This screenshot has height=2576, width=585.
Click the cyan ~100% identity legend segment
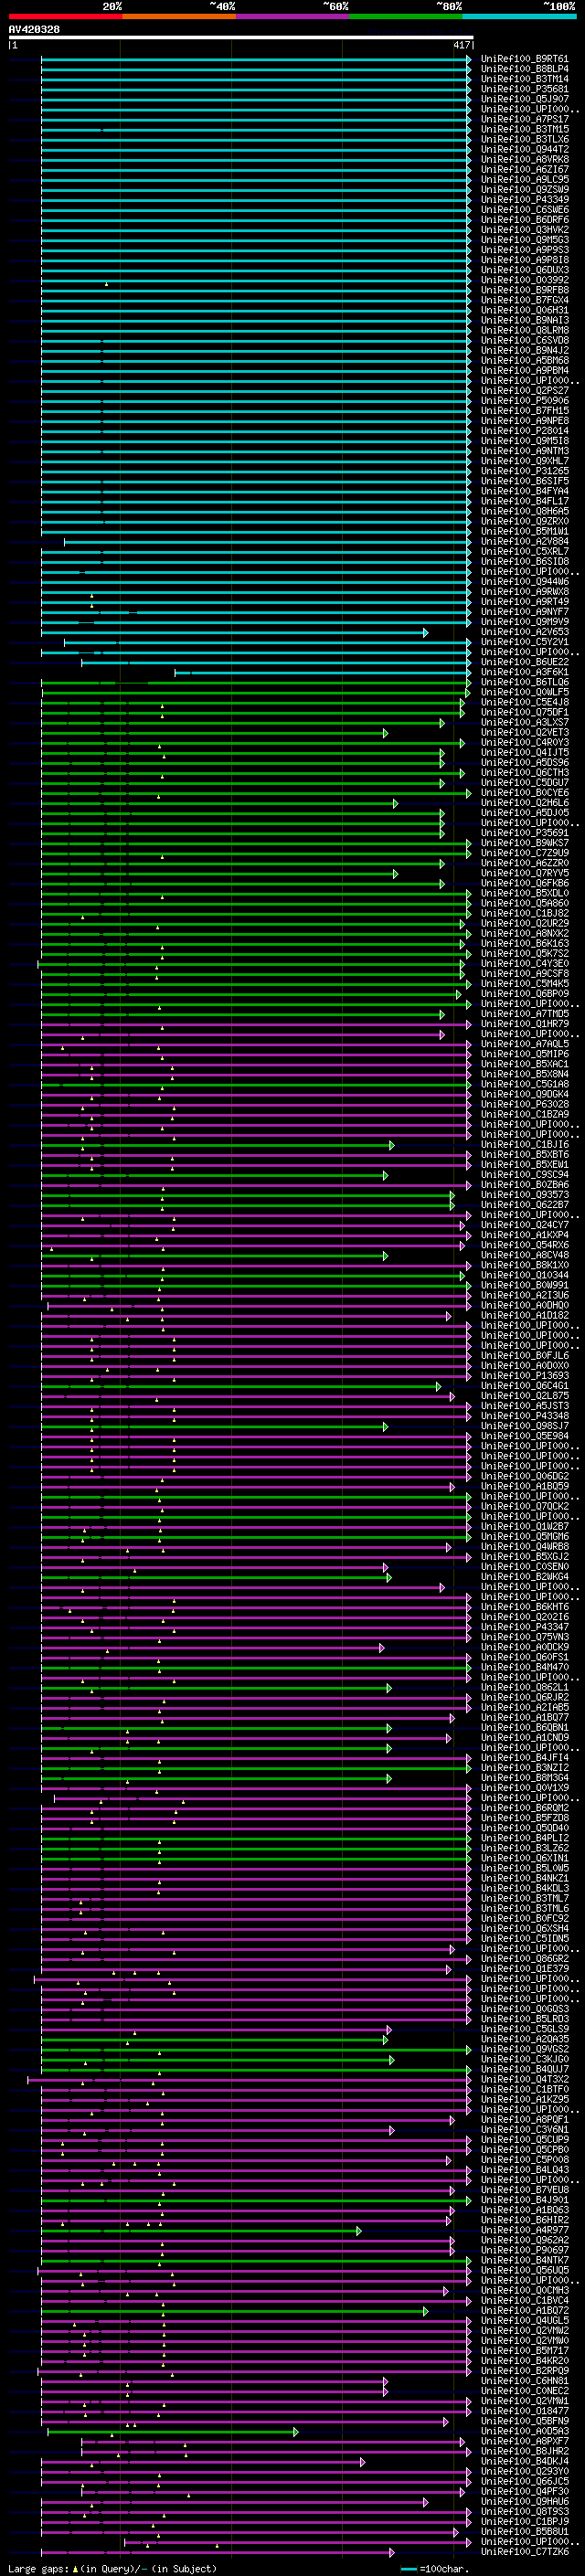520,16
